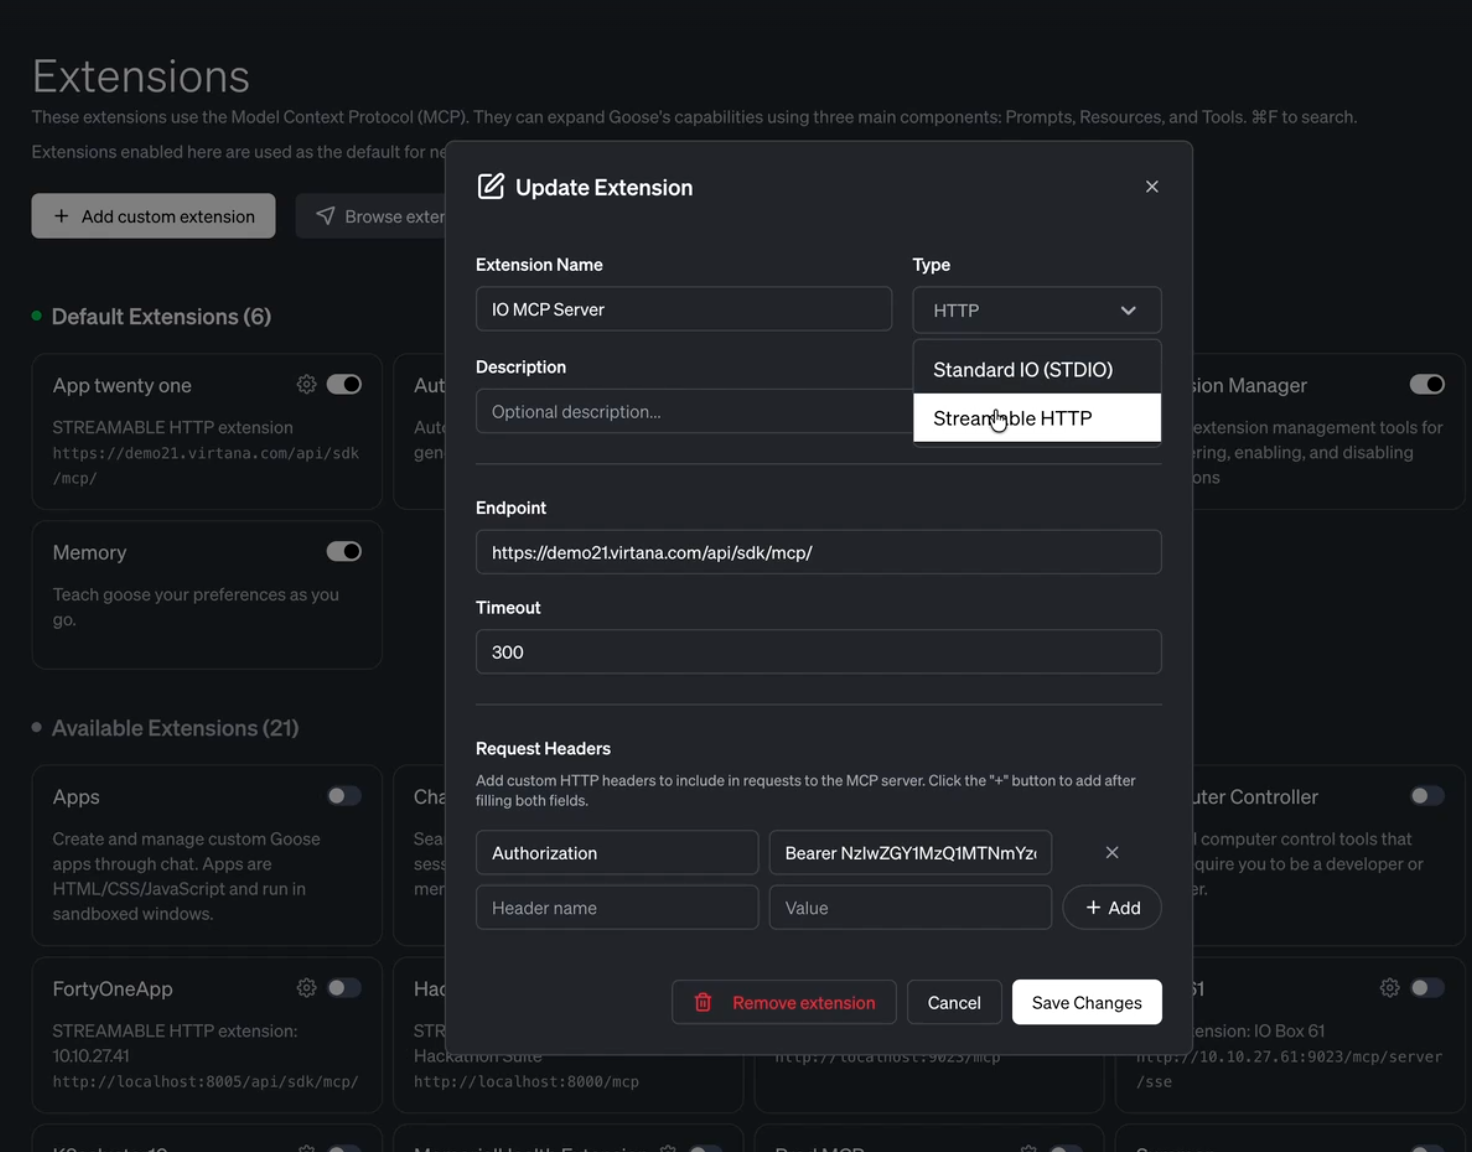This screenshot has width=1472, height=1152.
Task: Turn off the Memory extension toggle
Action: point(344,552)
